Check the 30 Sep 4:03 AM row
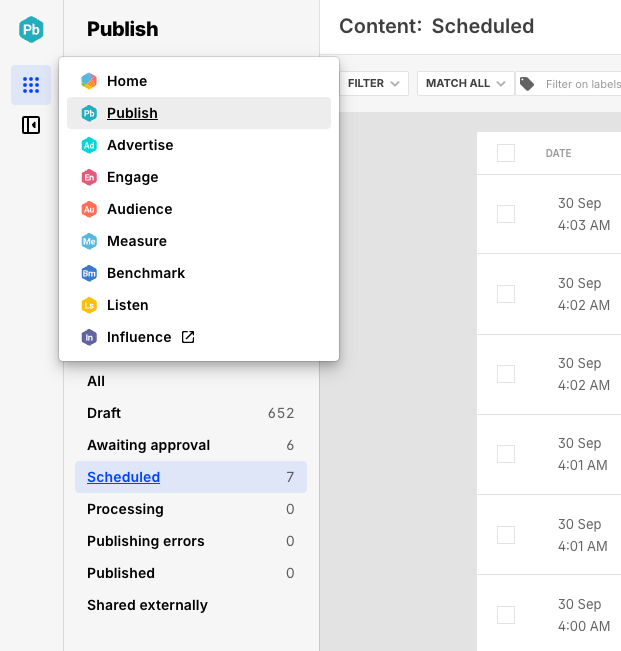621x651 pixels. 506,214
